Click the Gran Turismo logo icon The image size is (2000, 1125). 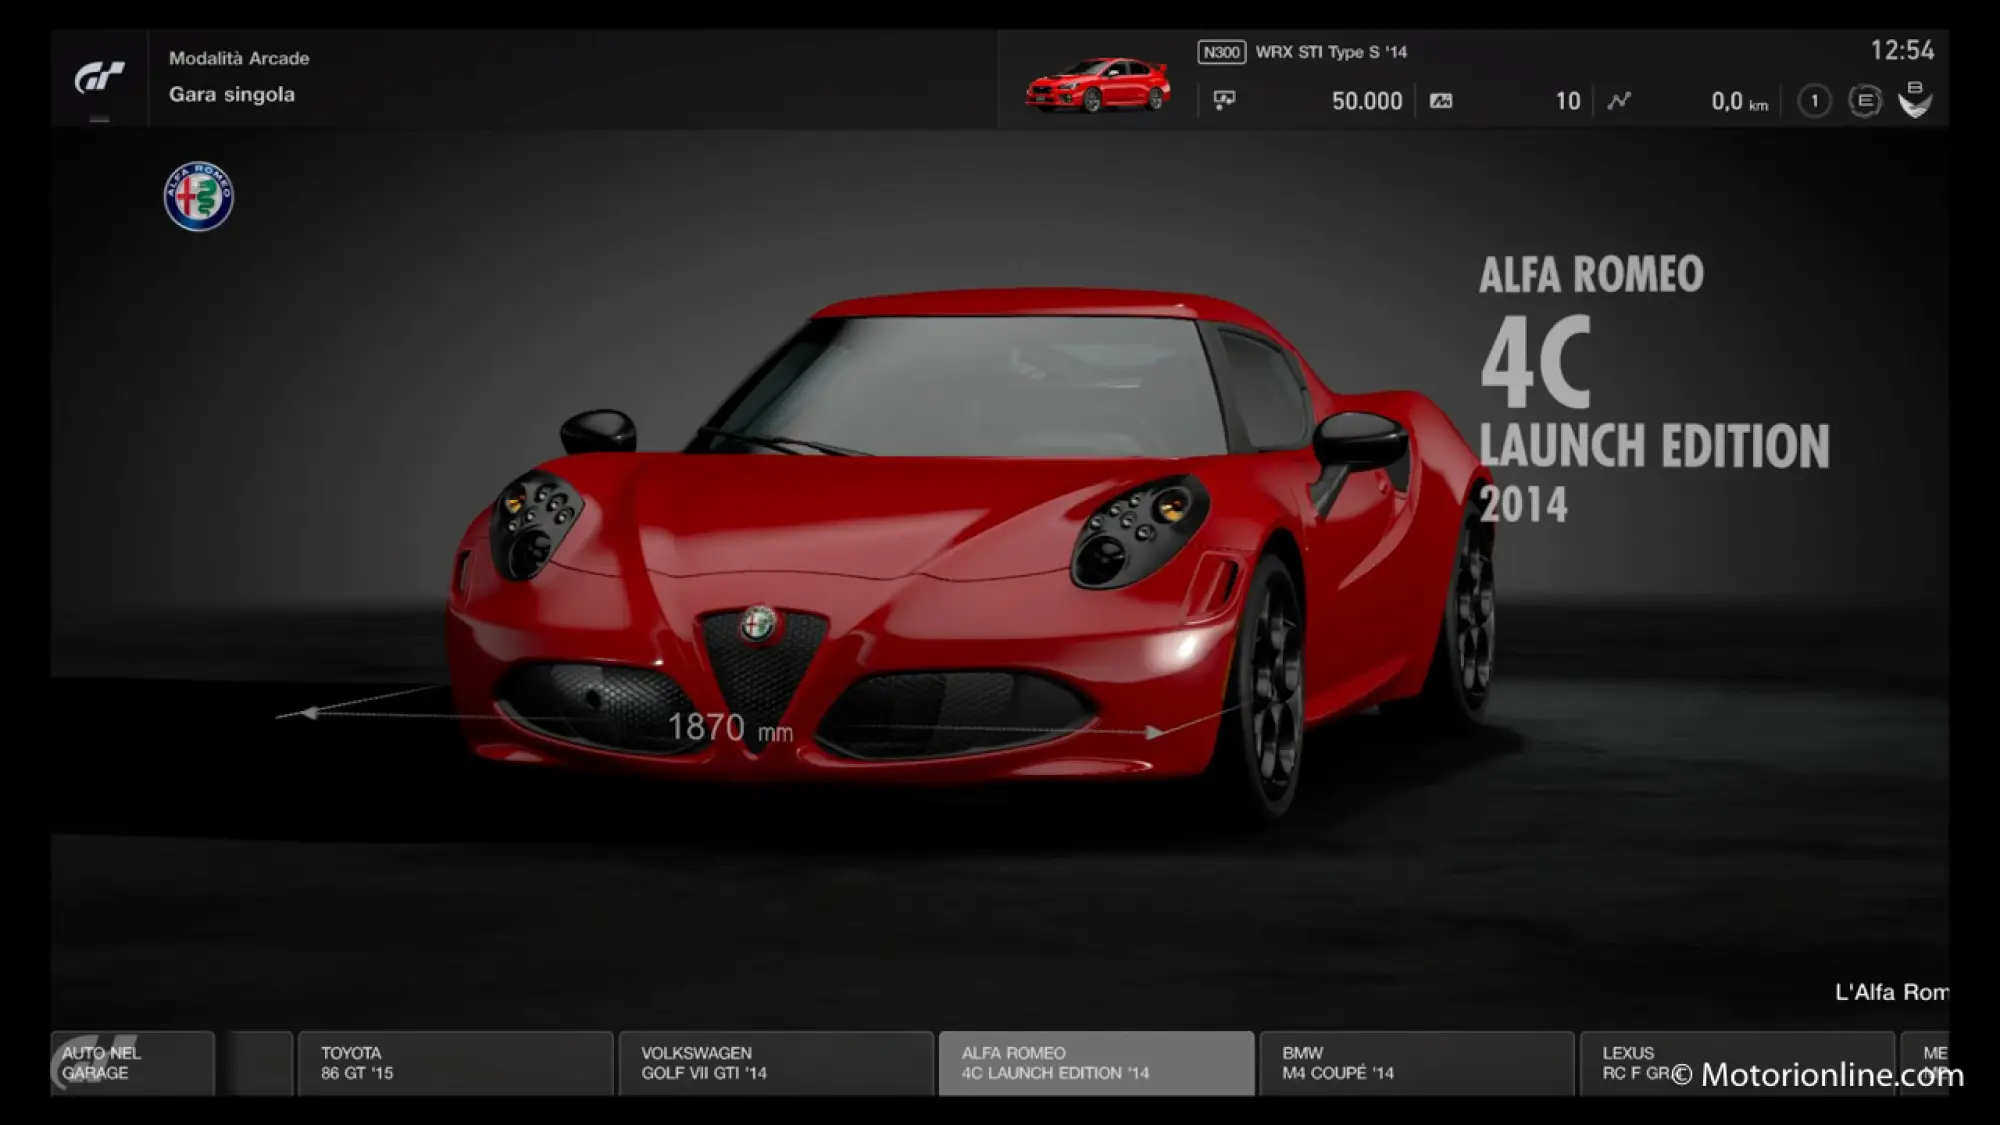99,77
